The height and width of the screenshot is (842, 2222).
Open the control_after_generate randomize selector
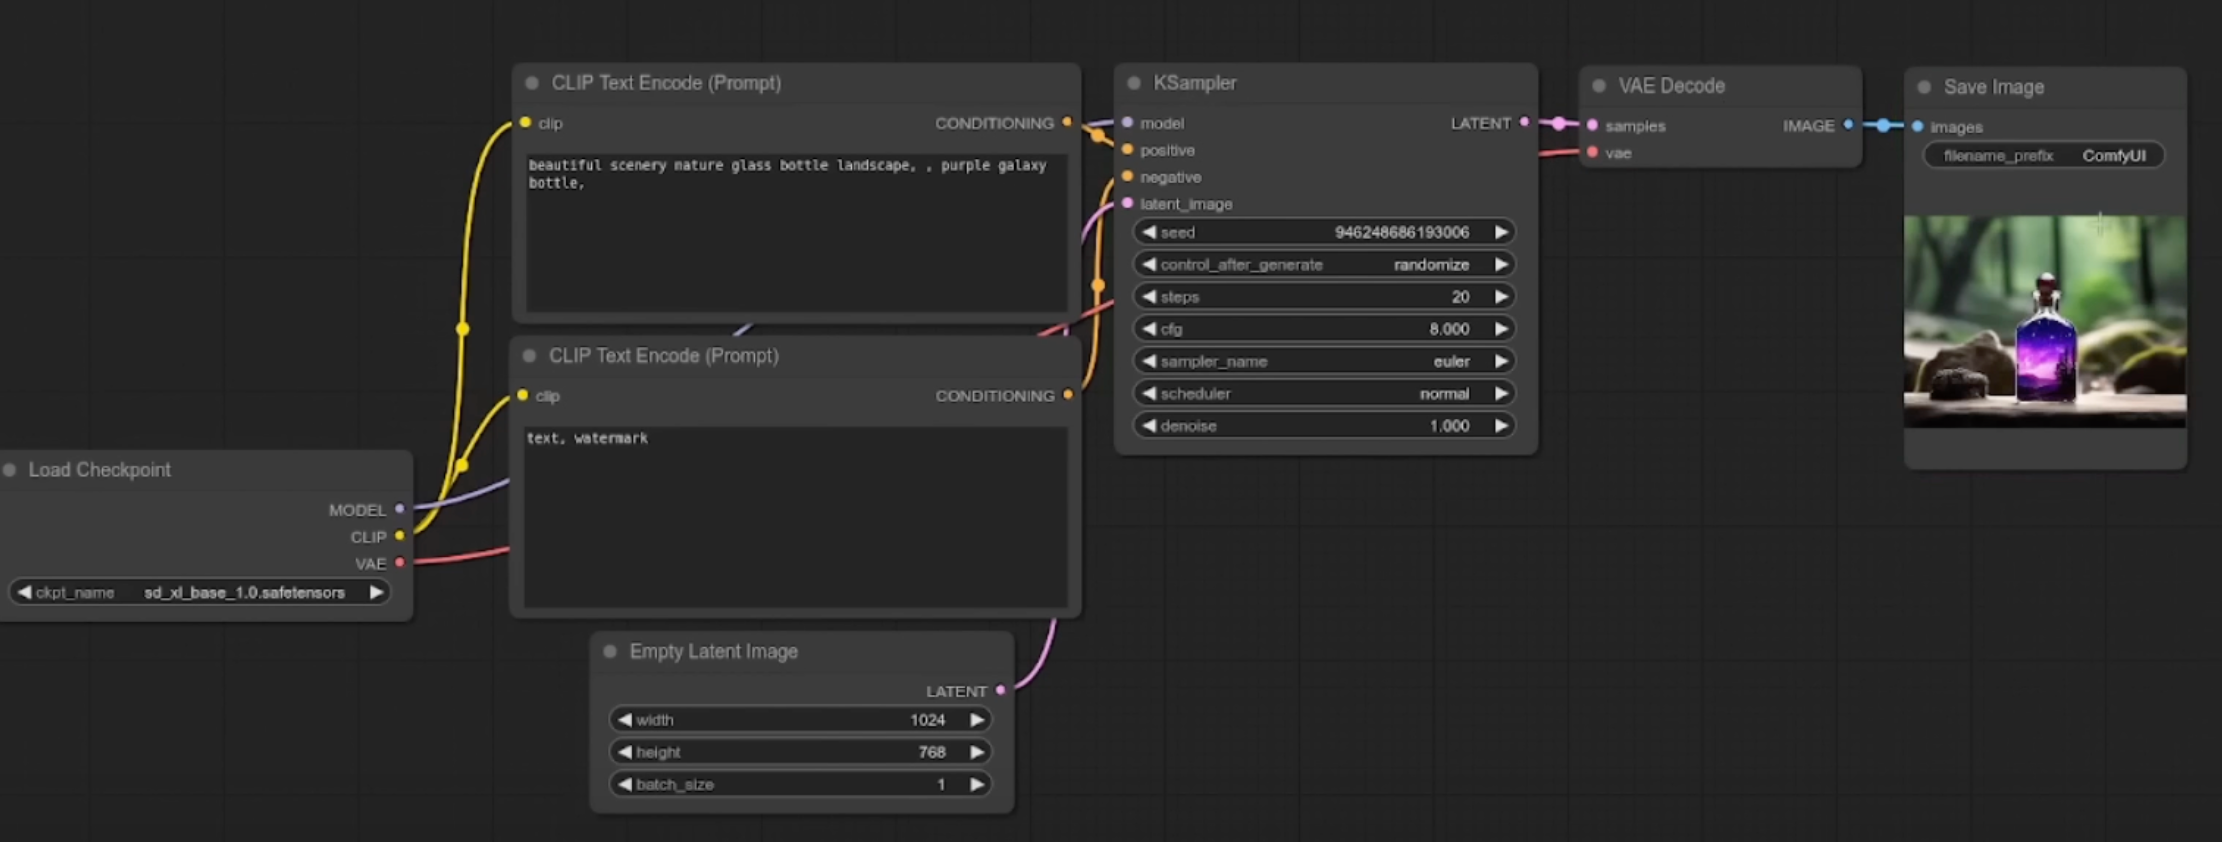click(1324, 265)
